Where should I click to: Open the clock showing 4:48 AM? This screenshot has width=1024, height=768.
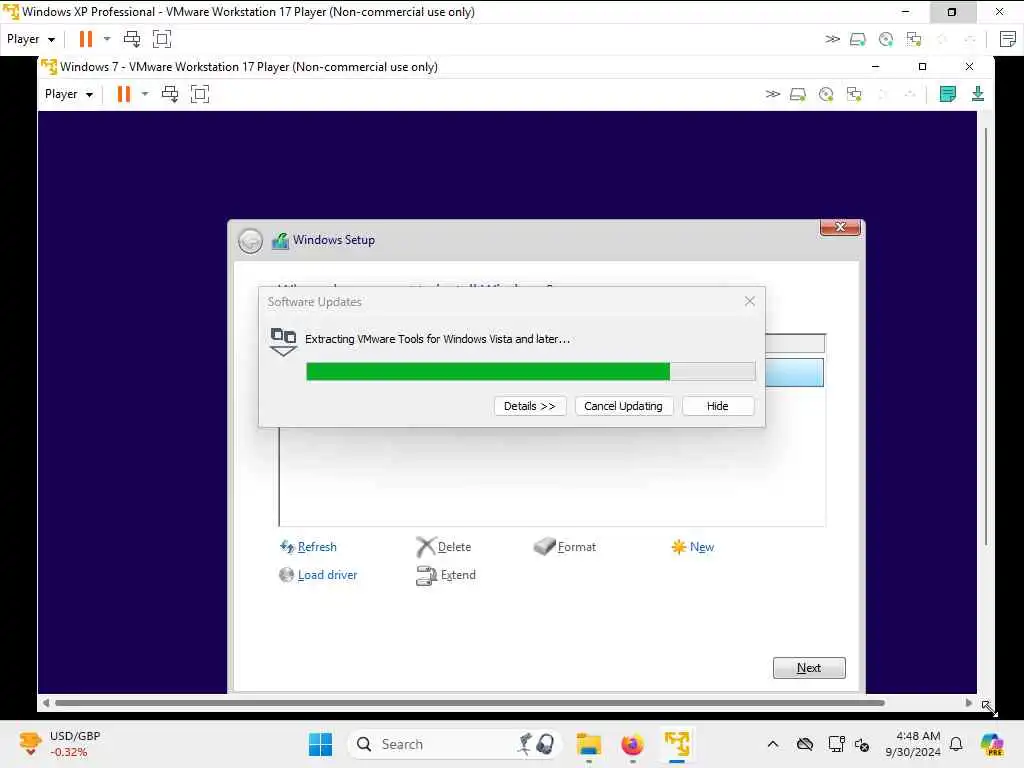point(913,744)
